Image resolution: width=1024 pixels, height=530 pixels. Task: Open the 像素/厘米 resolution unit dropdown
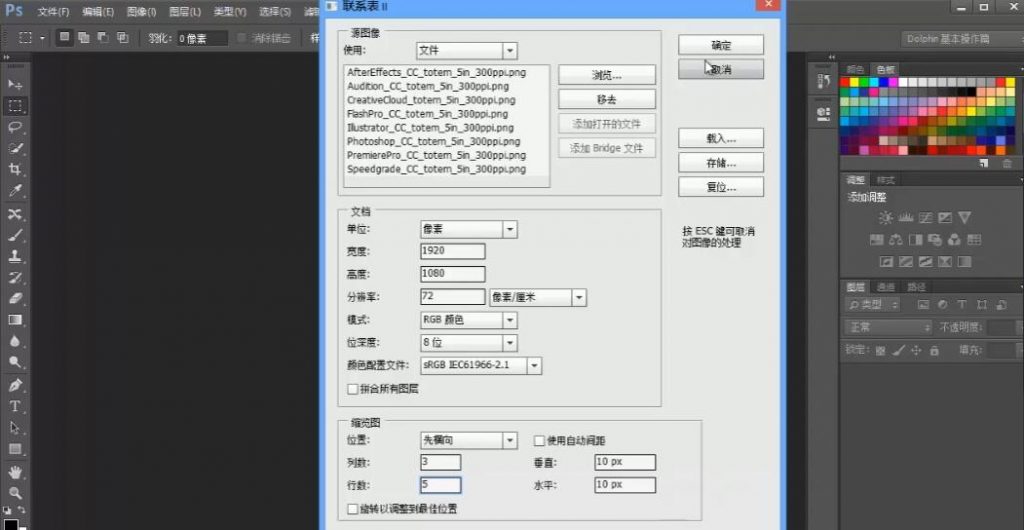(537, 297)
